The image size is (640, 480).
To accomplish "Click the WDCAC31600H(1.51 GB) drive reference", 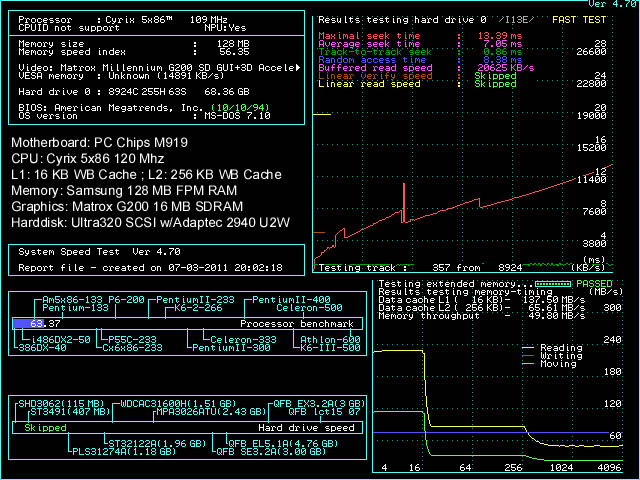I will [x=178, y=404].
